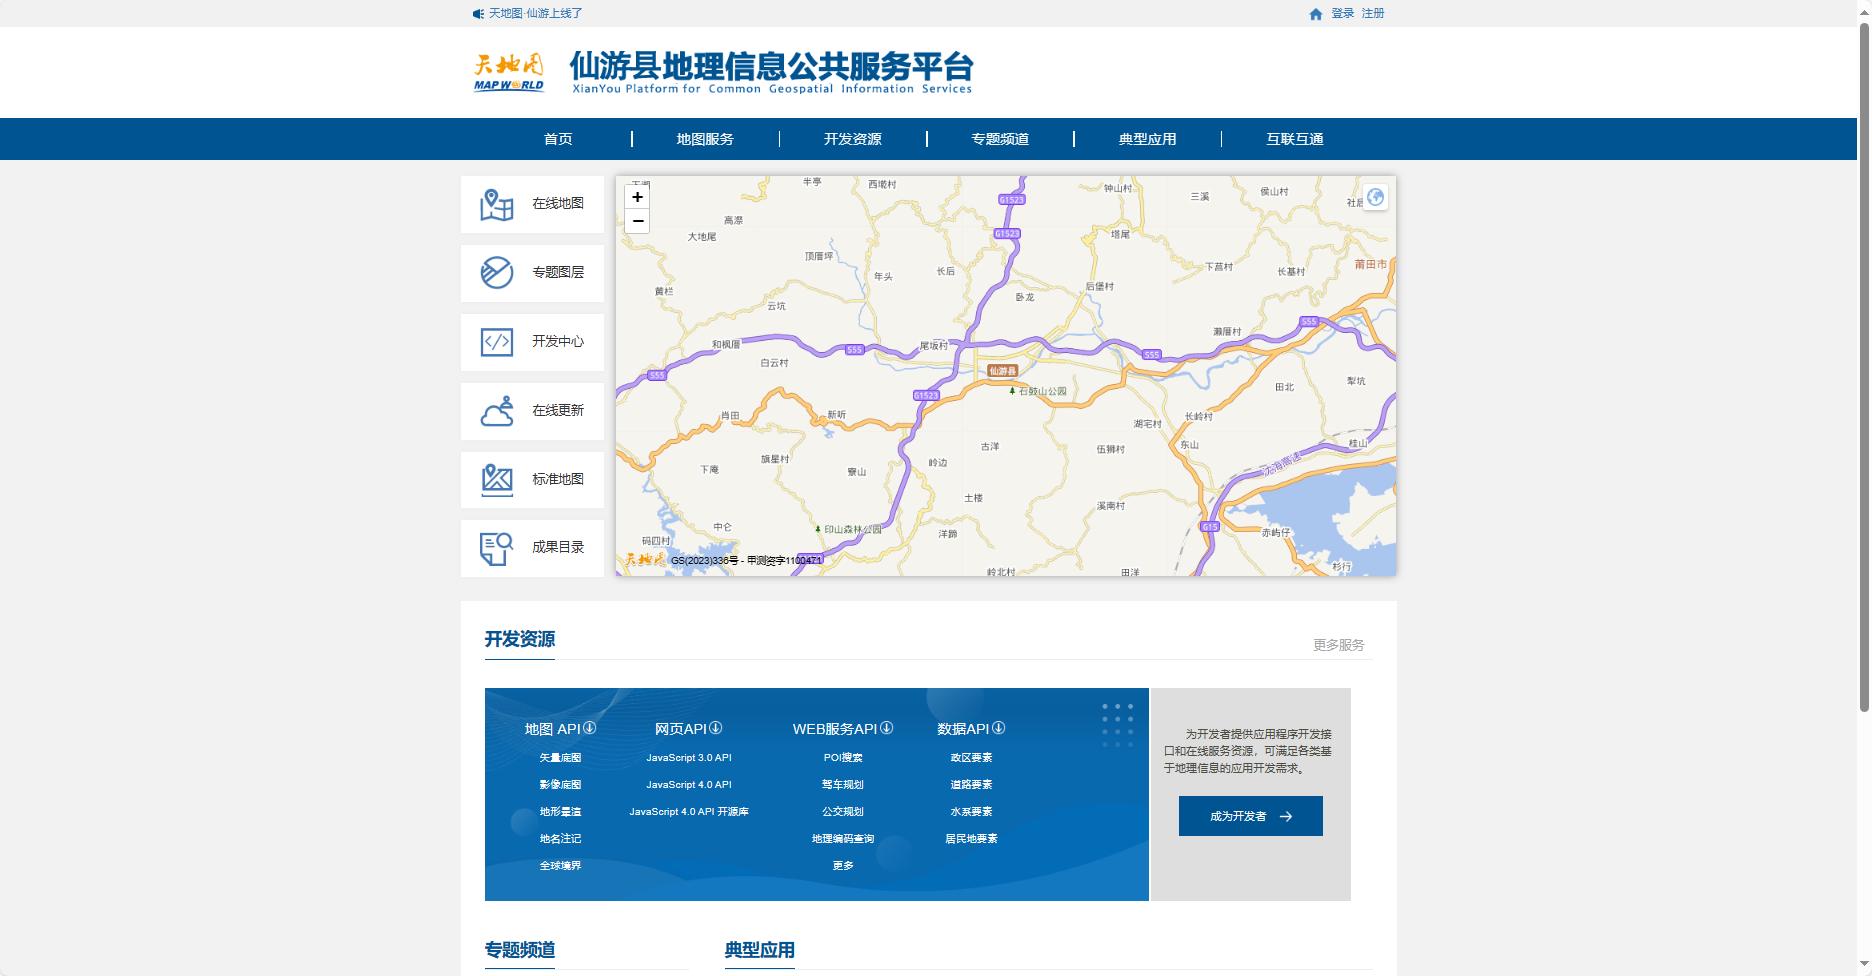The height and width of the screenshot is (976, 1872).
Task: Toggle the map layer switcher globe button
Action: coord(1375,197)
